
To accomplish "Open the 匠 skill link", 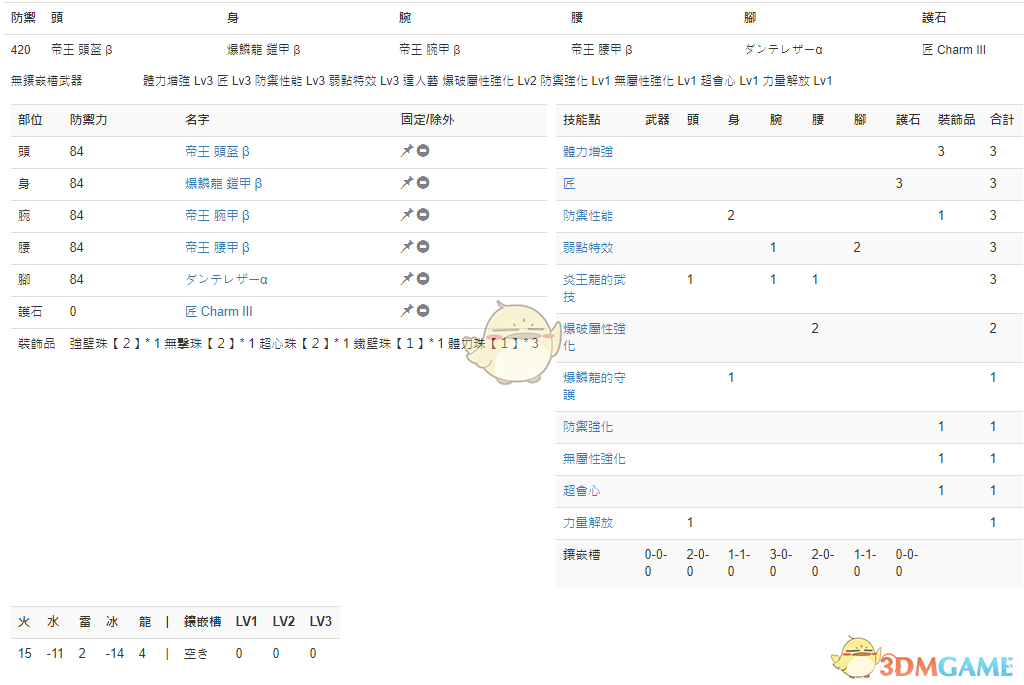I will (x=569, y=183).
